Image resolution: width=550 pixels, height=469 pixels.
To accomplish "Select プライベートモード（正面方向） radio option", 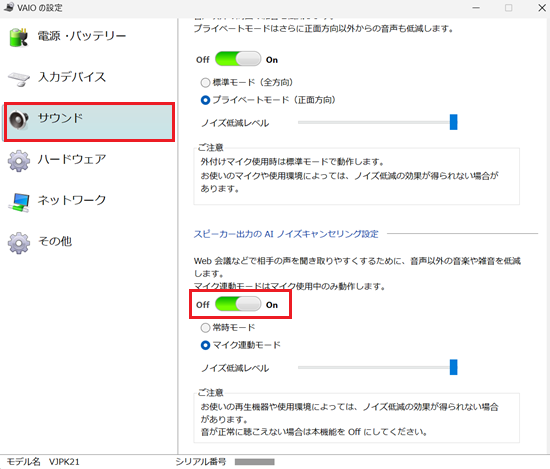I will (205, 100).
